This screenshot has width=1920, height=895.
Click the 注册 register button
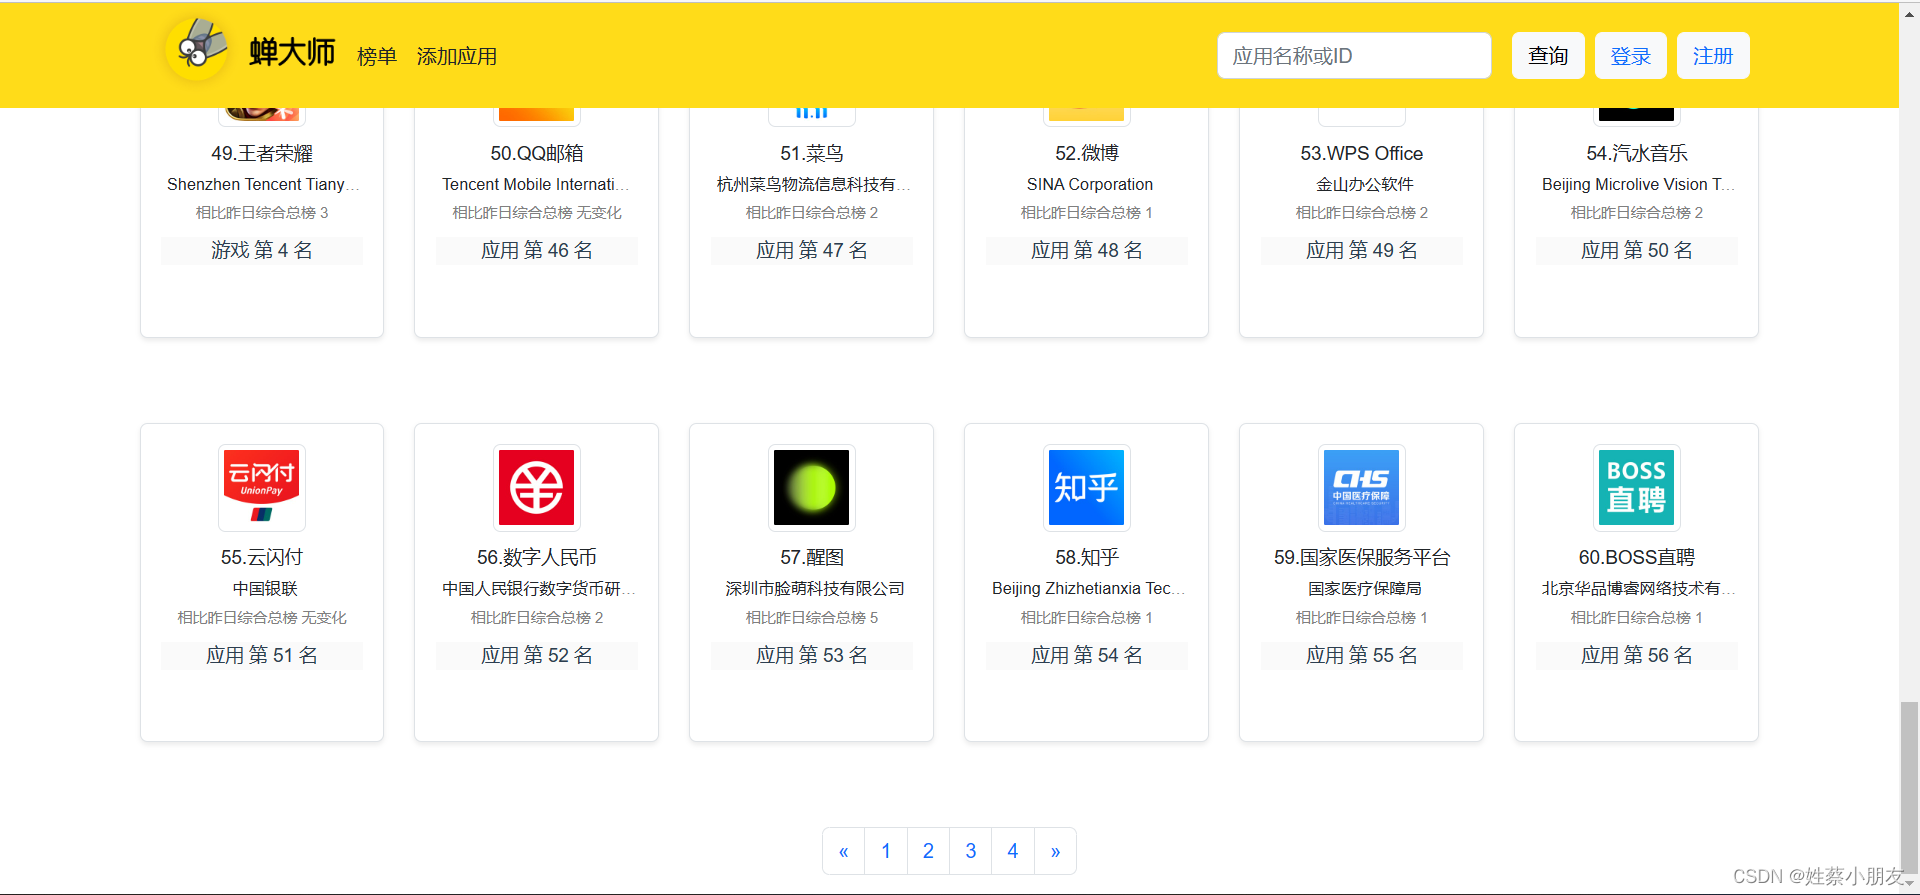point(1713,55)
